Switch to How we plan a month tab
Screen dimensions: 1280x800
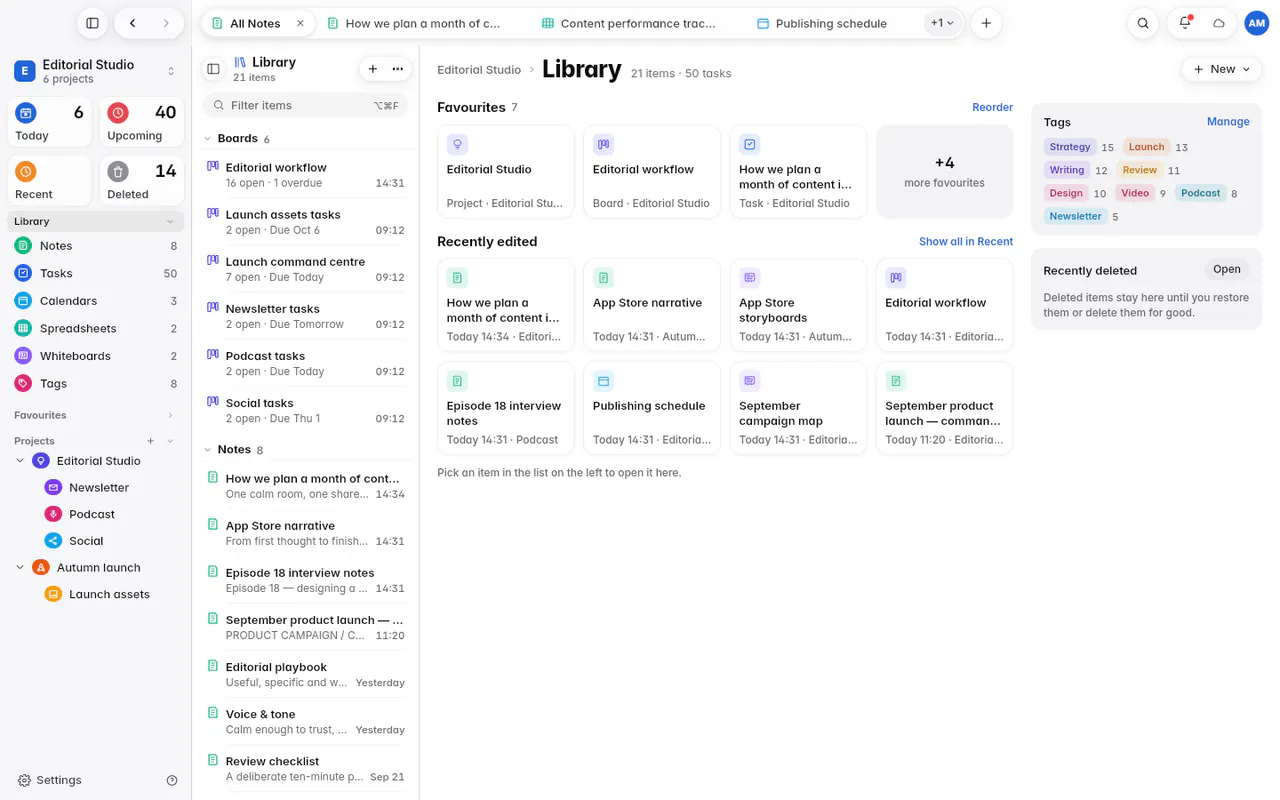[x=421, y=23]
